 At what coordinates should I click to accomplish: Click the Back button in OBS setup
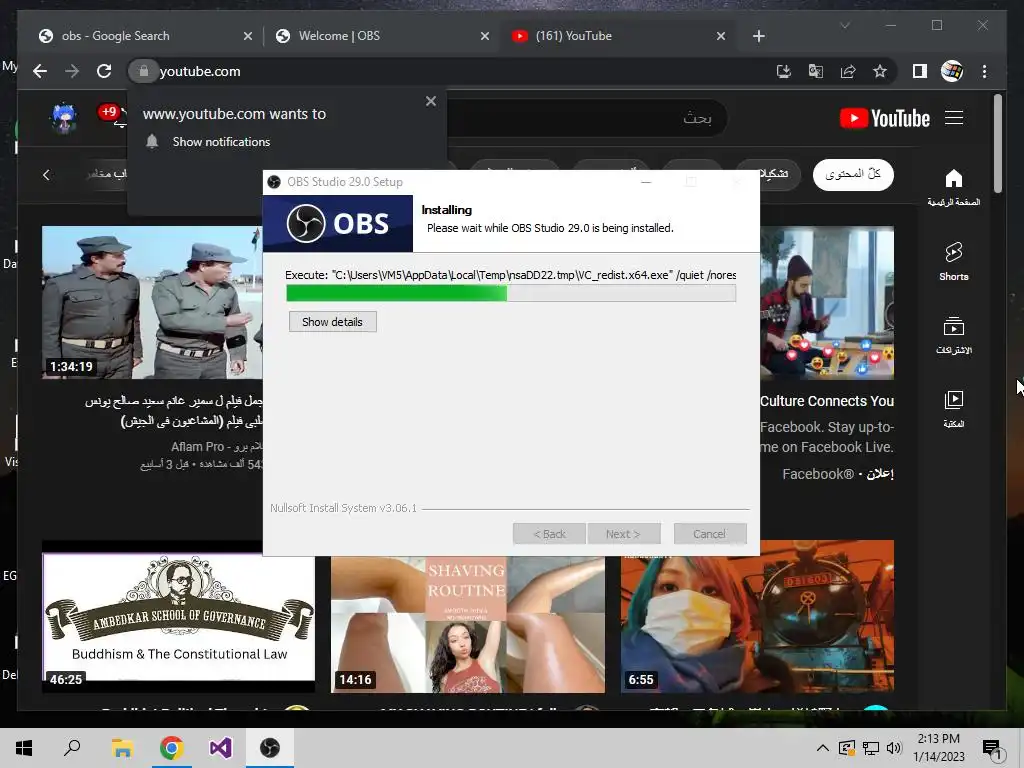click(549, 534)
